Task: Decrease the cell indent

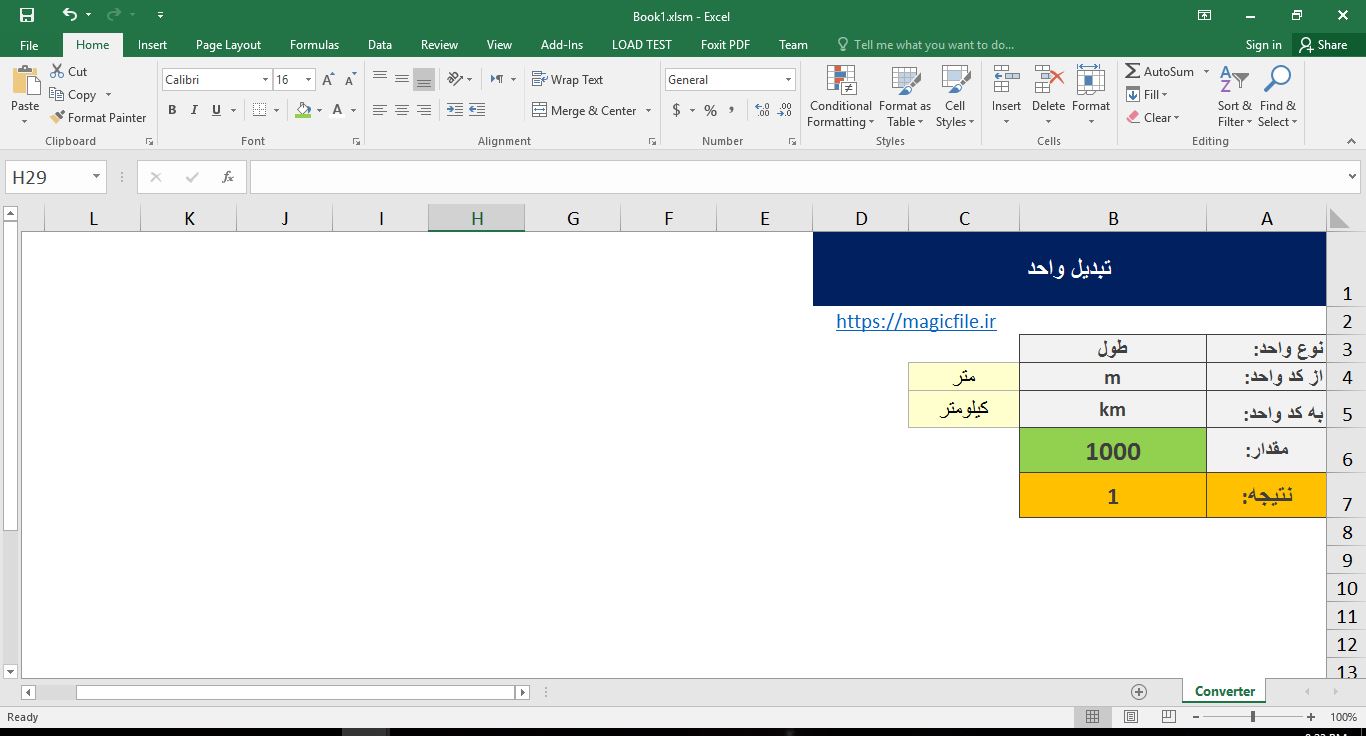Action: point(455,110)
